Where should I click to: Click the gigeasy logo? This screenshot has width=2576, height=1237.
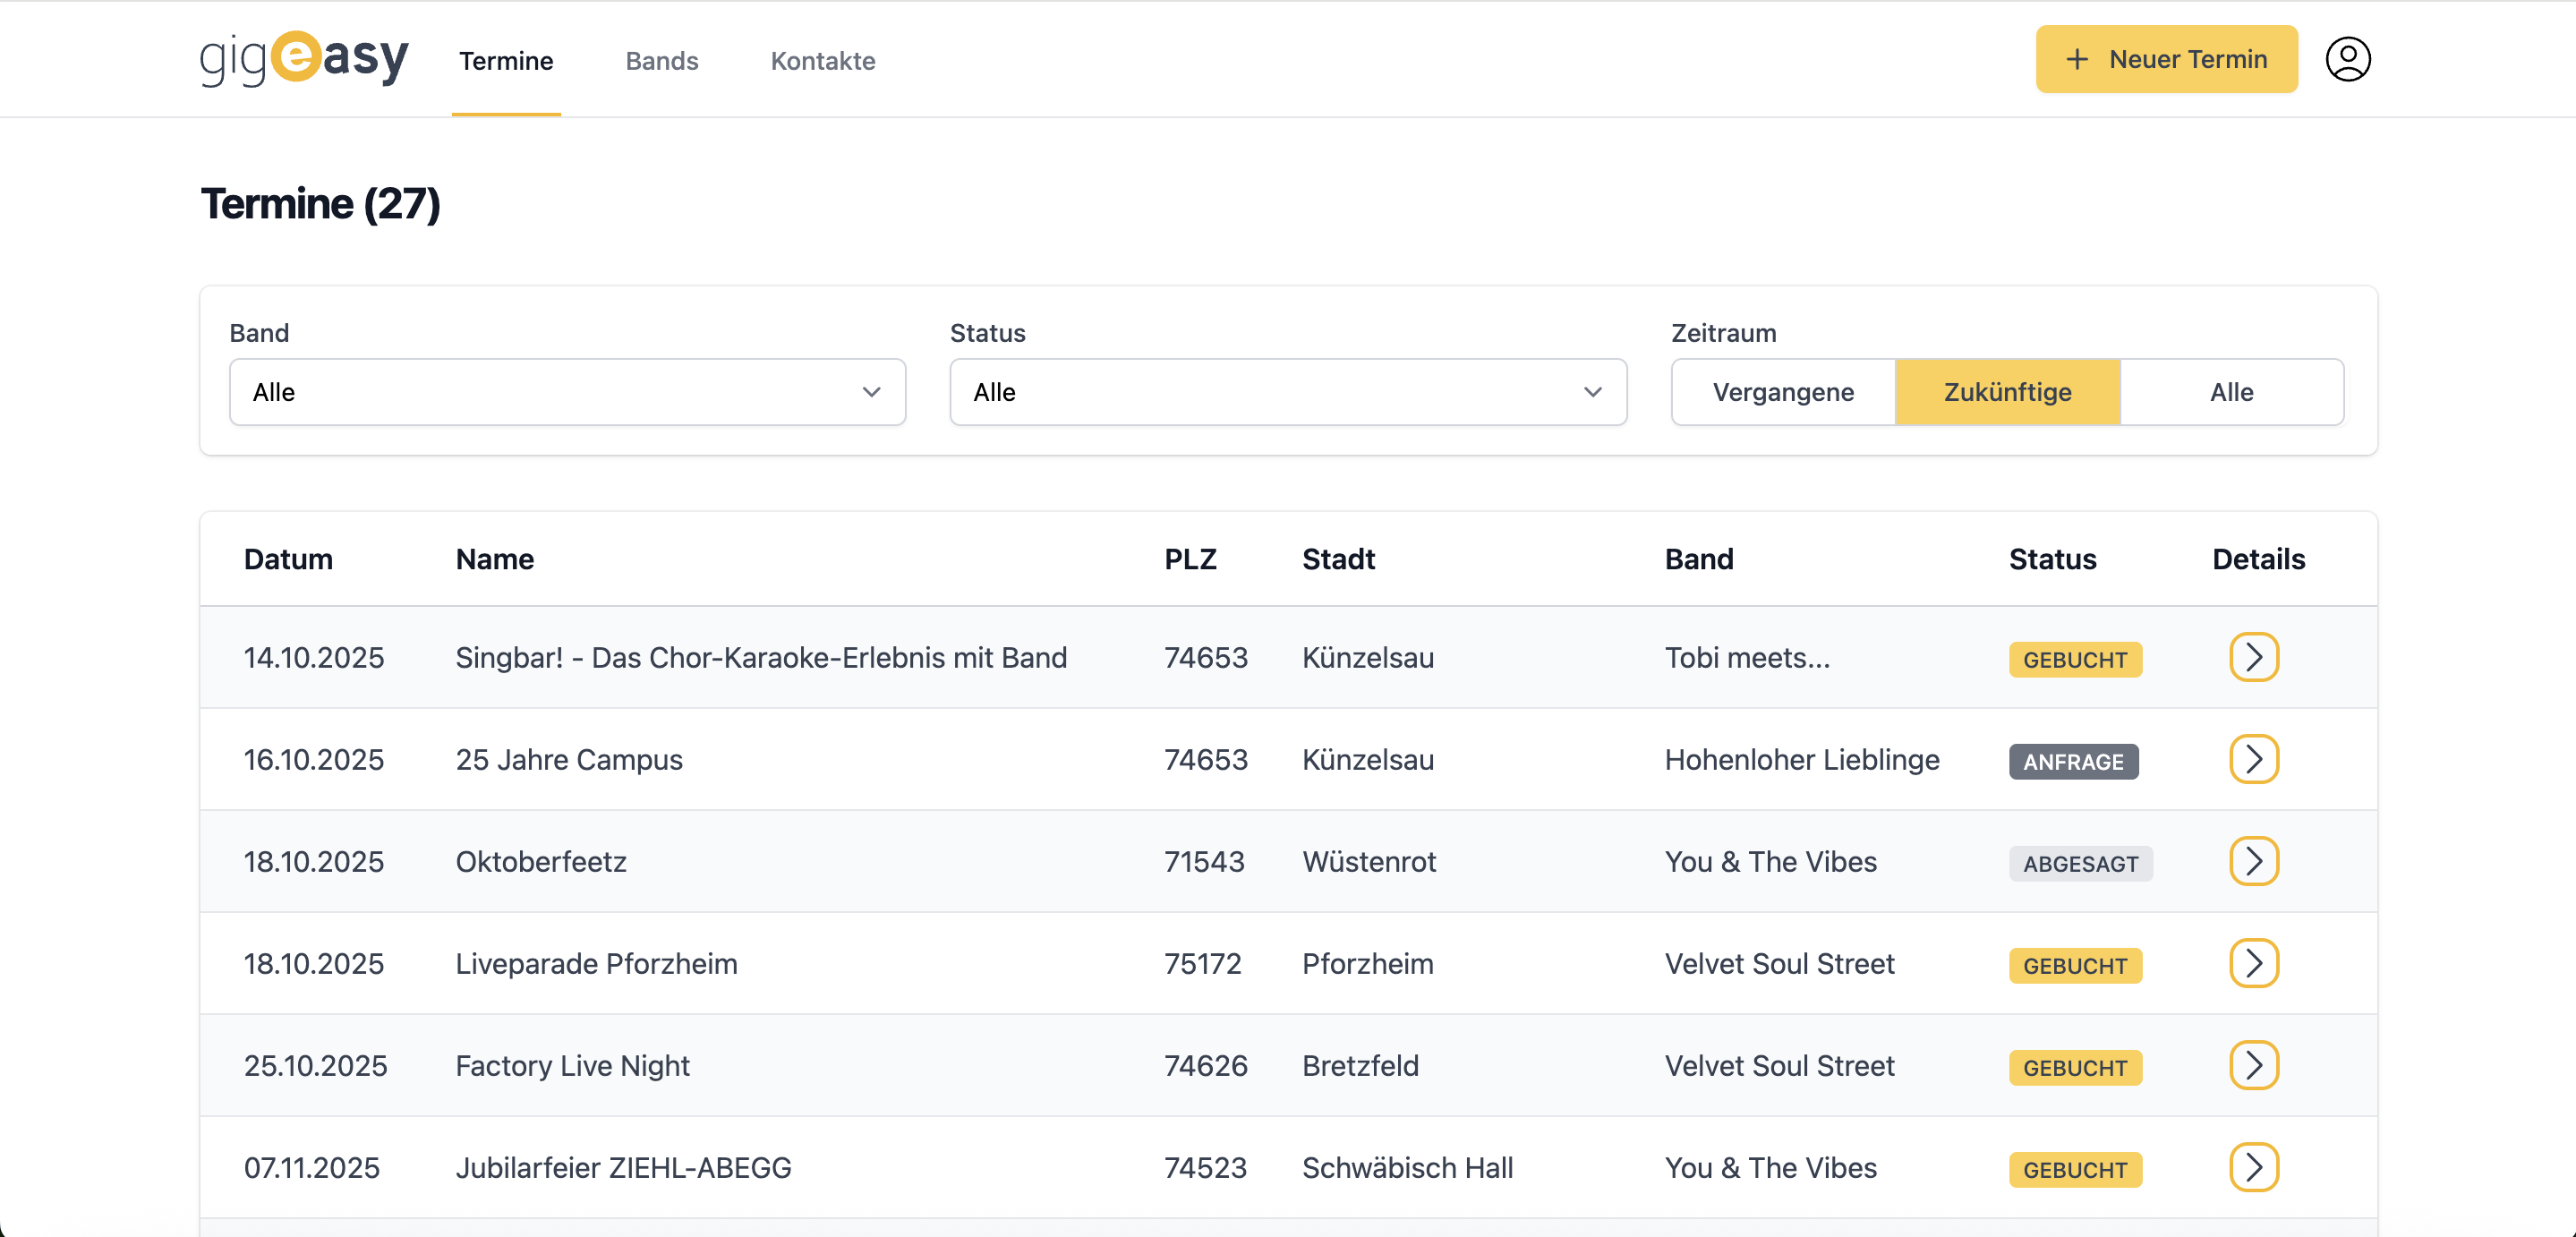pyautogui.click(x=304, y=59)
